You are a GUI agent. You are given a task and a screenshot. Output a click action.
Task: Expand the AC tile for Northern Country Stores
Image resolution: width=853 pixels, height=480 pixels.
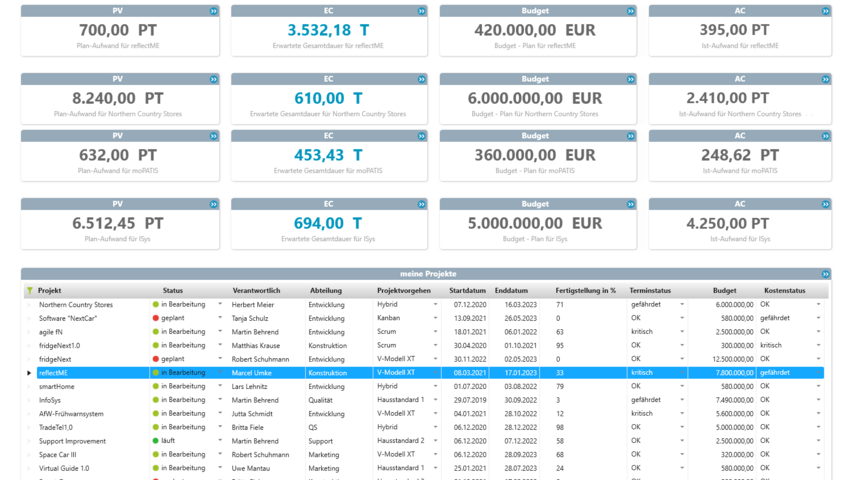(x=825, y=79)
